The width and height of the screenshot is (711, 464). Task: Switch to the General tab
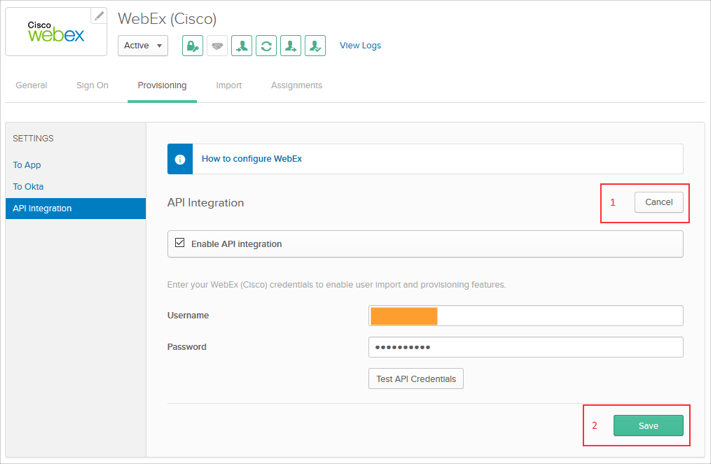pos(31,86)
